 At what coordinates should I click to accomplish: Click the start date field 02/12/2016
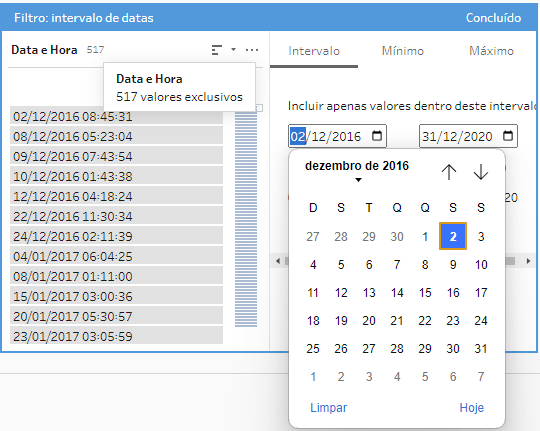[x=337, y=136]
